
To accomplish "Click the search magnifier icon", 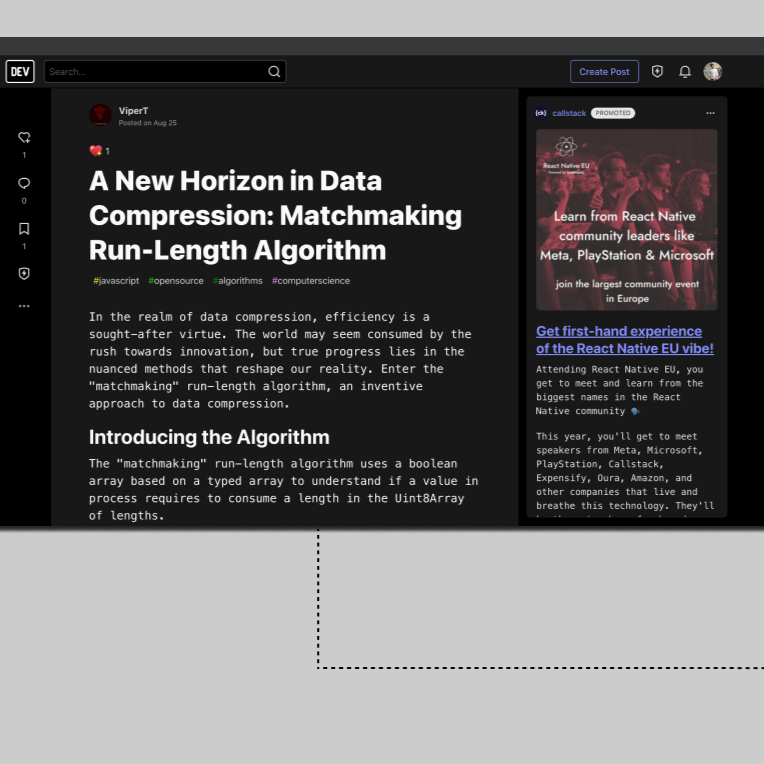I will click(x=274, y=72).
